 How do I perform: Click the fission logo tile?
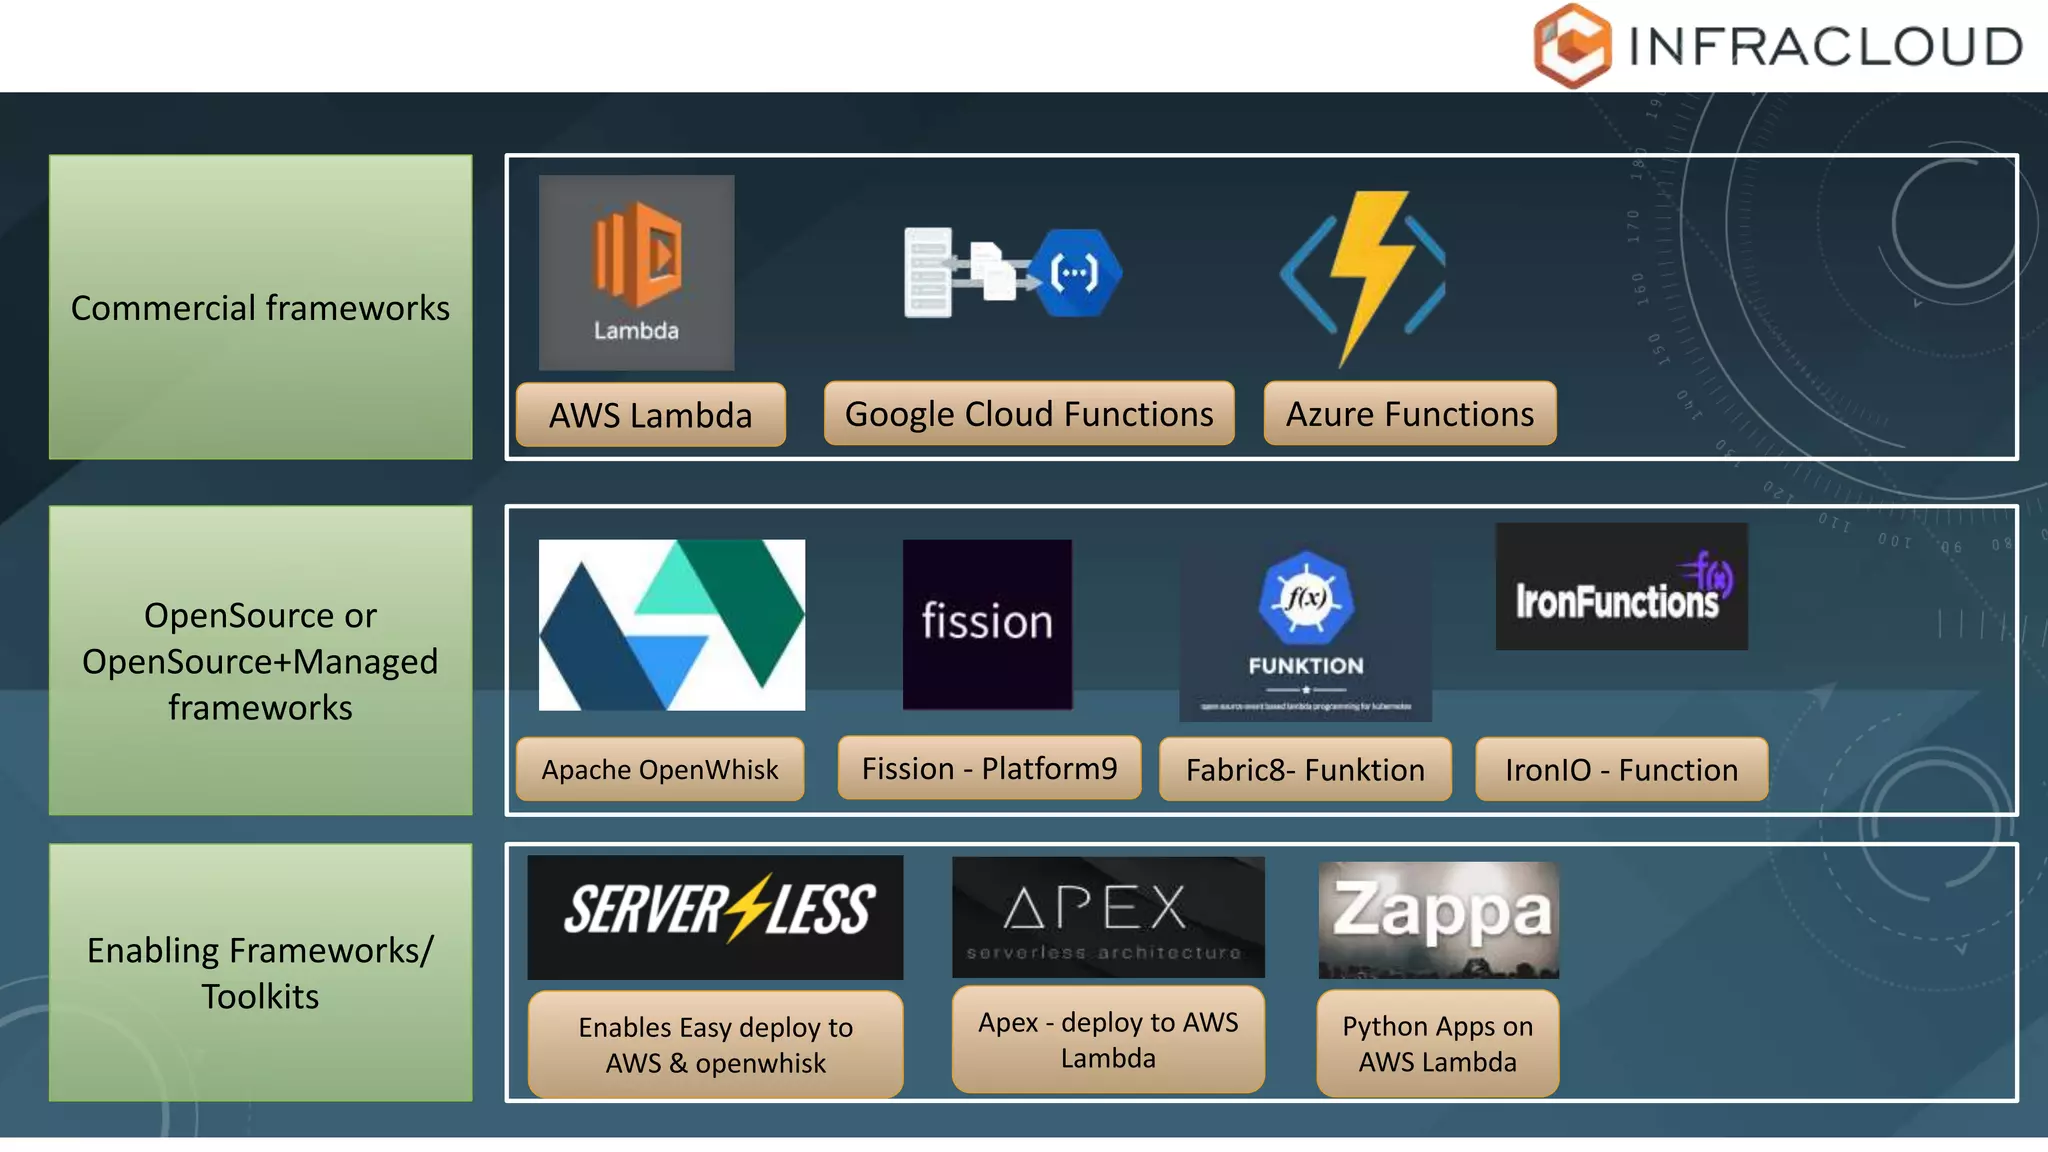[987, 624]
